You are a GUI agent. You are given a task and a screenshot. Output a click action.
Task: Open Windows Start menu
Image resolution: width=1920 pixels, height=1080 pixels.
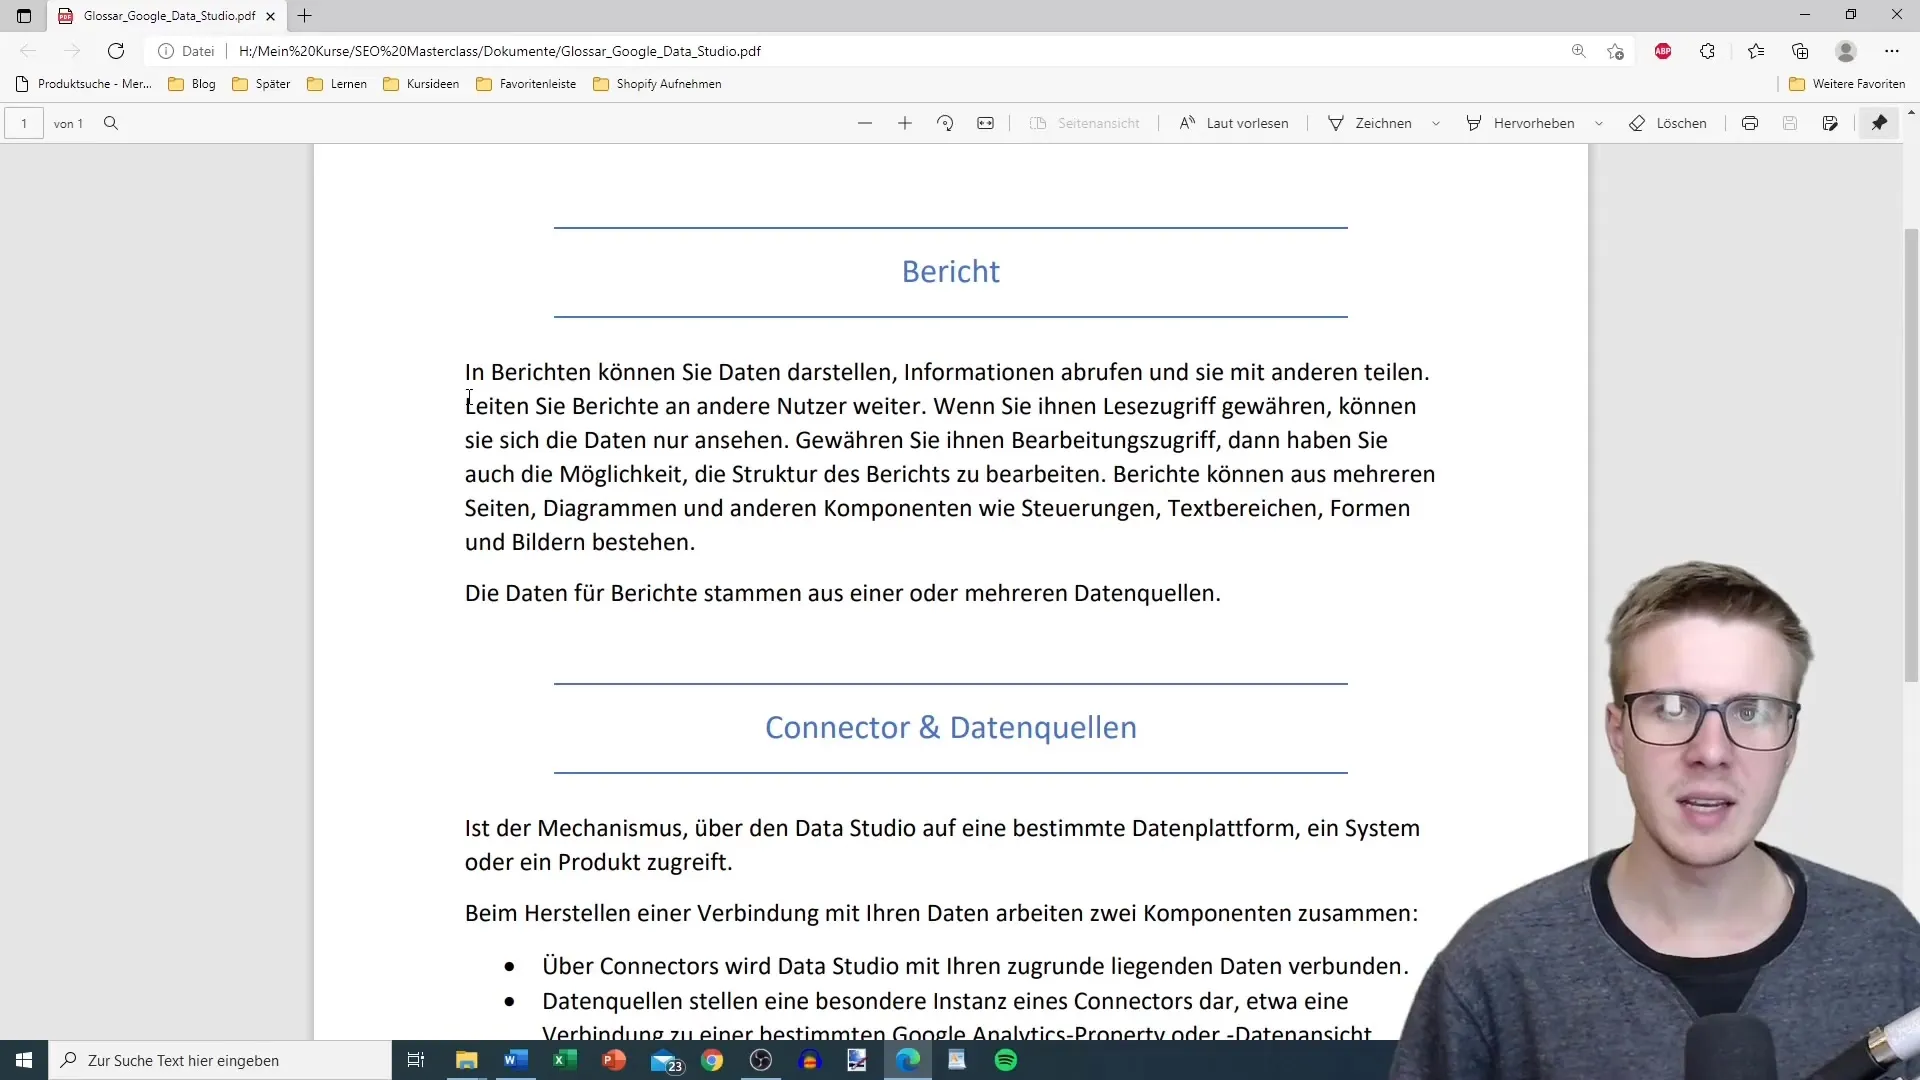coord(24,1060)
